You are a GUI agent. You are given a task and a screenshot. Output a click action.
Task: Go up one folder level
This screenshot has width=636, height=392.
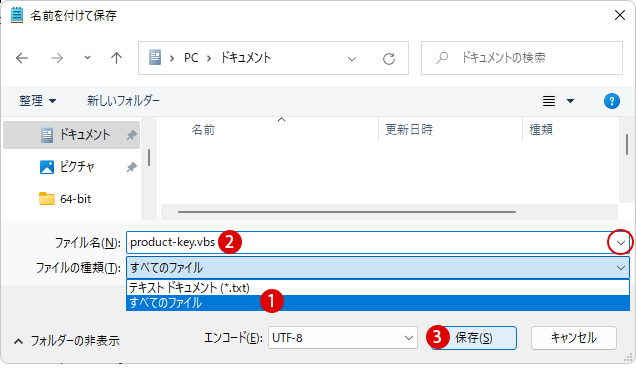tap(116, 58)
